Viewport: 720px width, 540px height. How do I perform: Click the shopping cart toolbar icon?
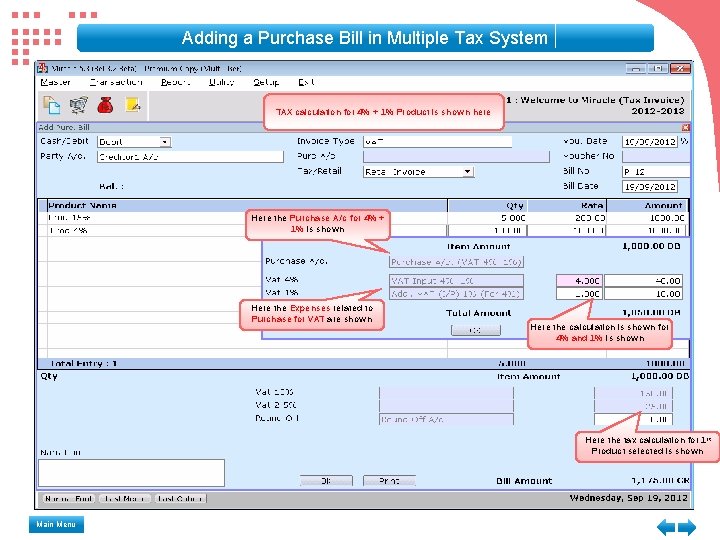pyautogui.click(x=79, y=105)
